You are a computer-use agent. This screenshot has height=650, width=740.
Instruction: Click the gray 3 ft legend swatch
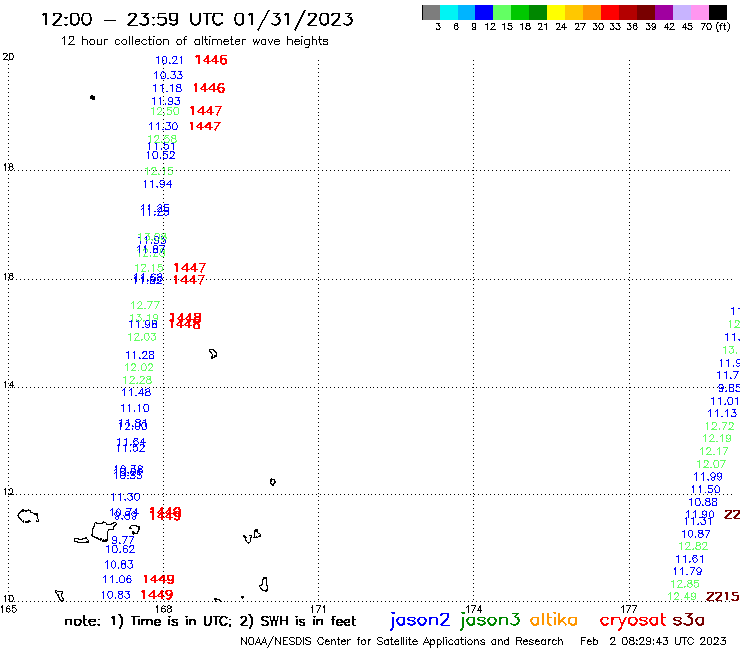pyautogui.click(x=431, y=12)
